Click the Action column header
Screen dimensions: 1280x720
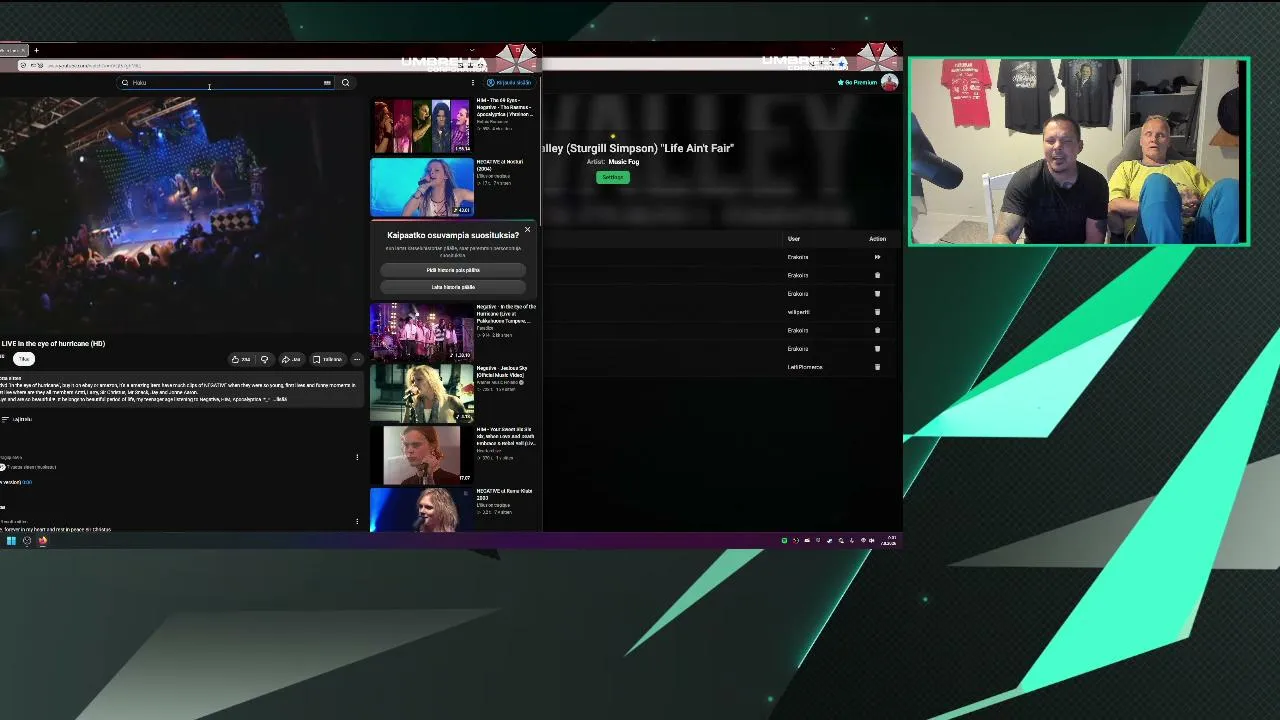pyautogui.click(x=877, y=239)
